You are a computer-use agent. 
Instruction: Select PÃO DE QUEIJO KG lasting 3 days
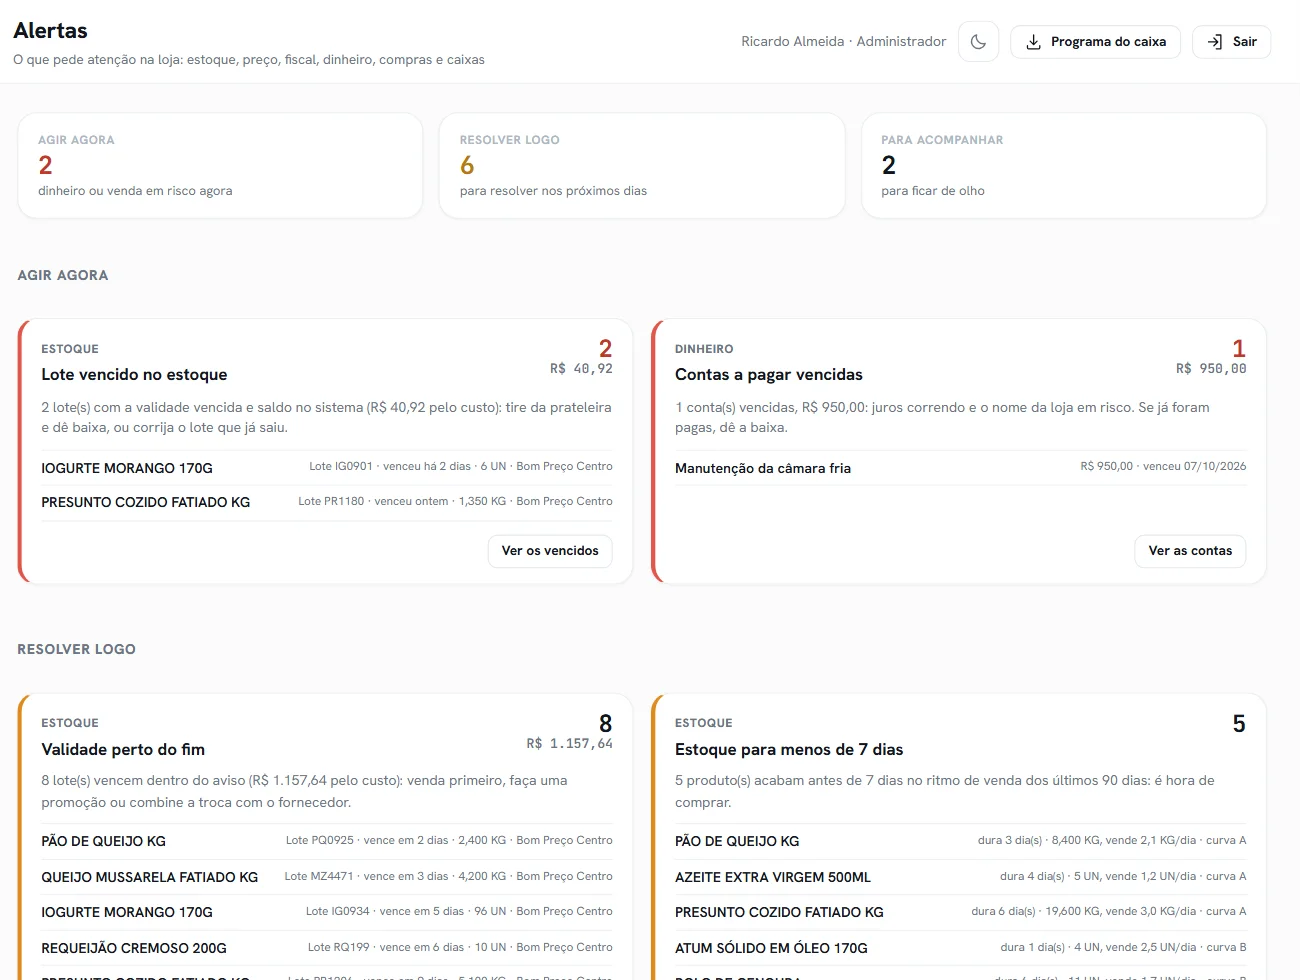pyautogui.click(x=960, y=841)
